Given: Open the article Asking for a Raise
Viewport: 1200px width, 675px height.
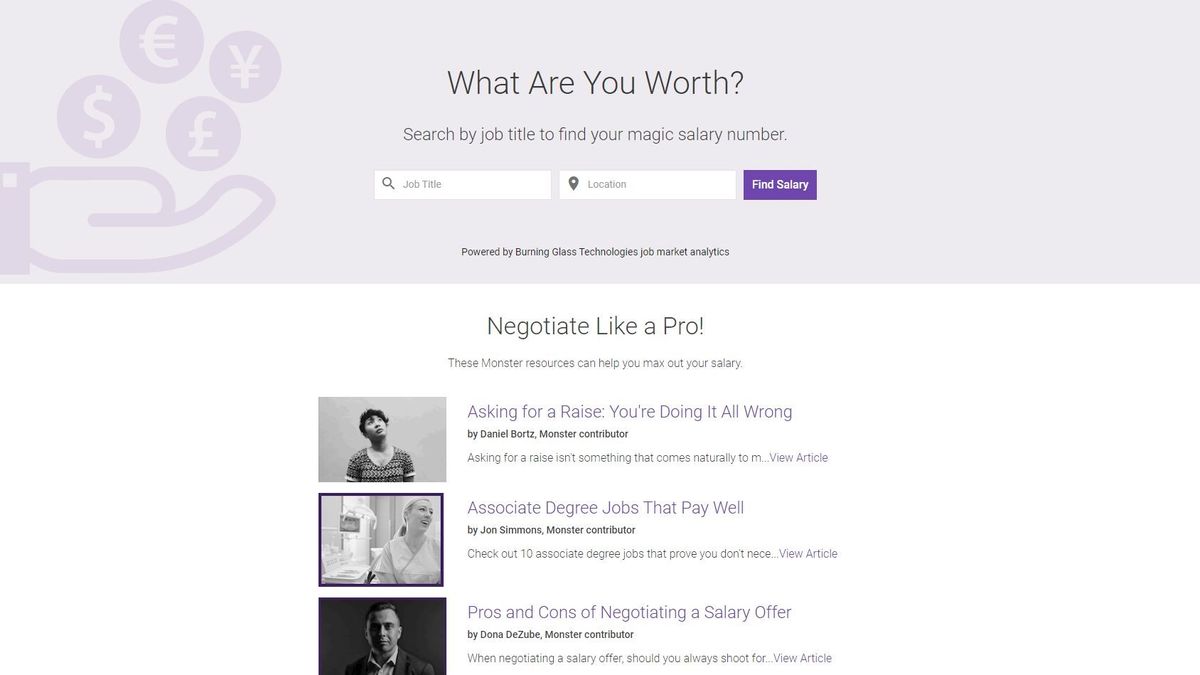Looking at the screenshot, I should pos(629,411).
